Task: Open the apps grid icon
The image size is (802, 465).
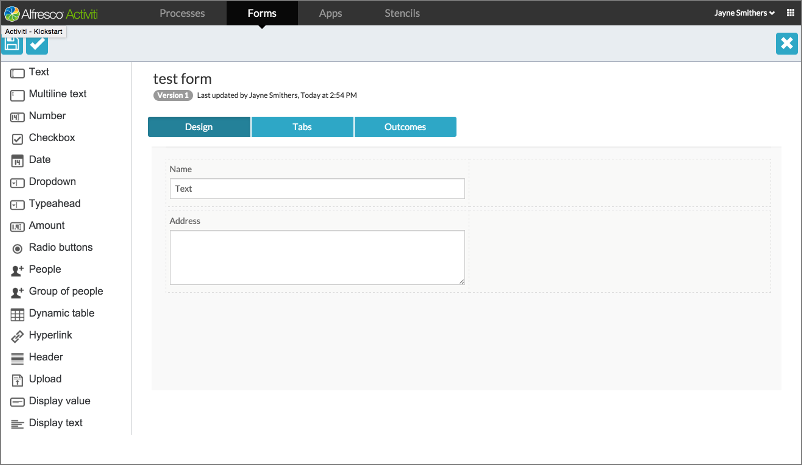Action: coord(790,13)
